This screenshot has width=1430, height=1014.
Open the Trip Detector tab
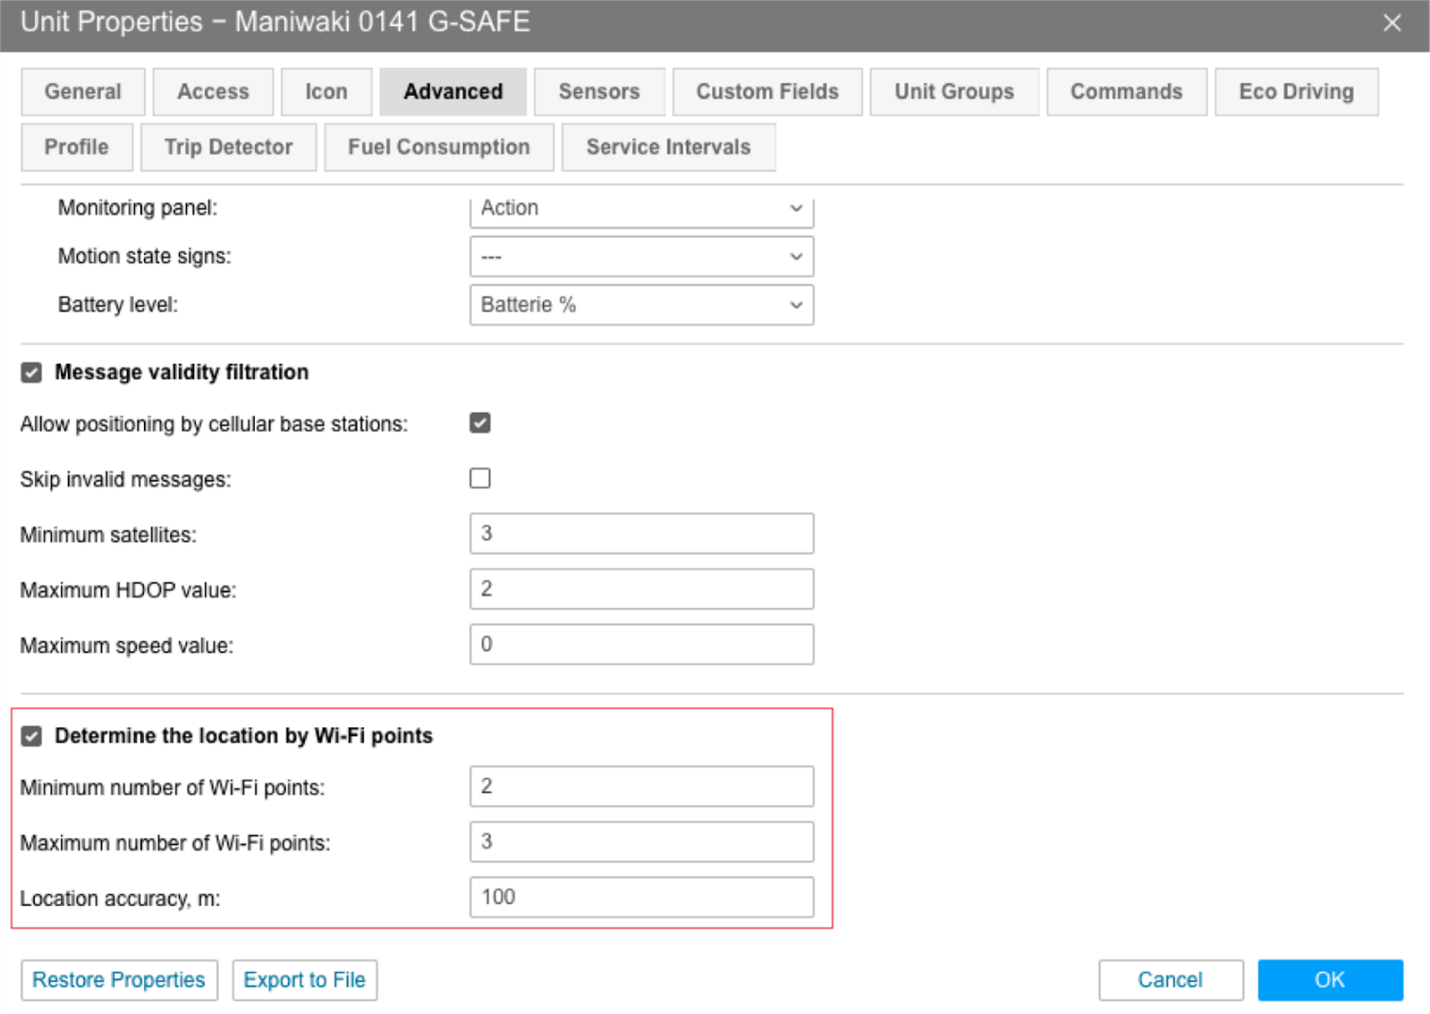[228, 147]
